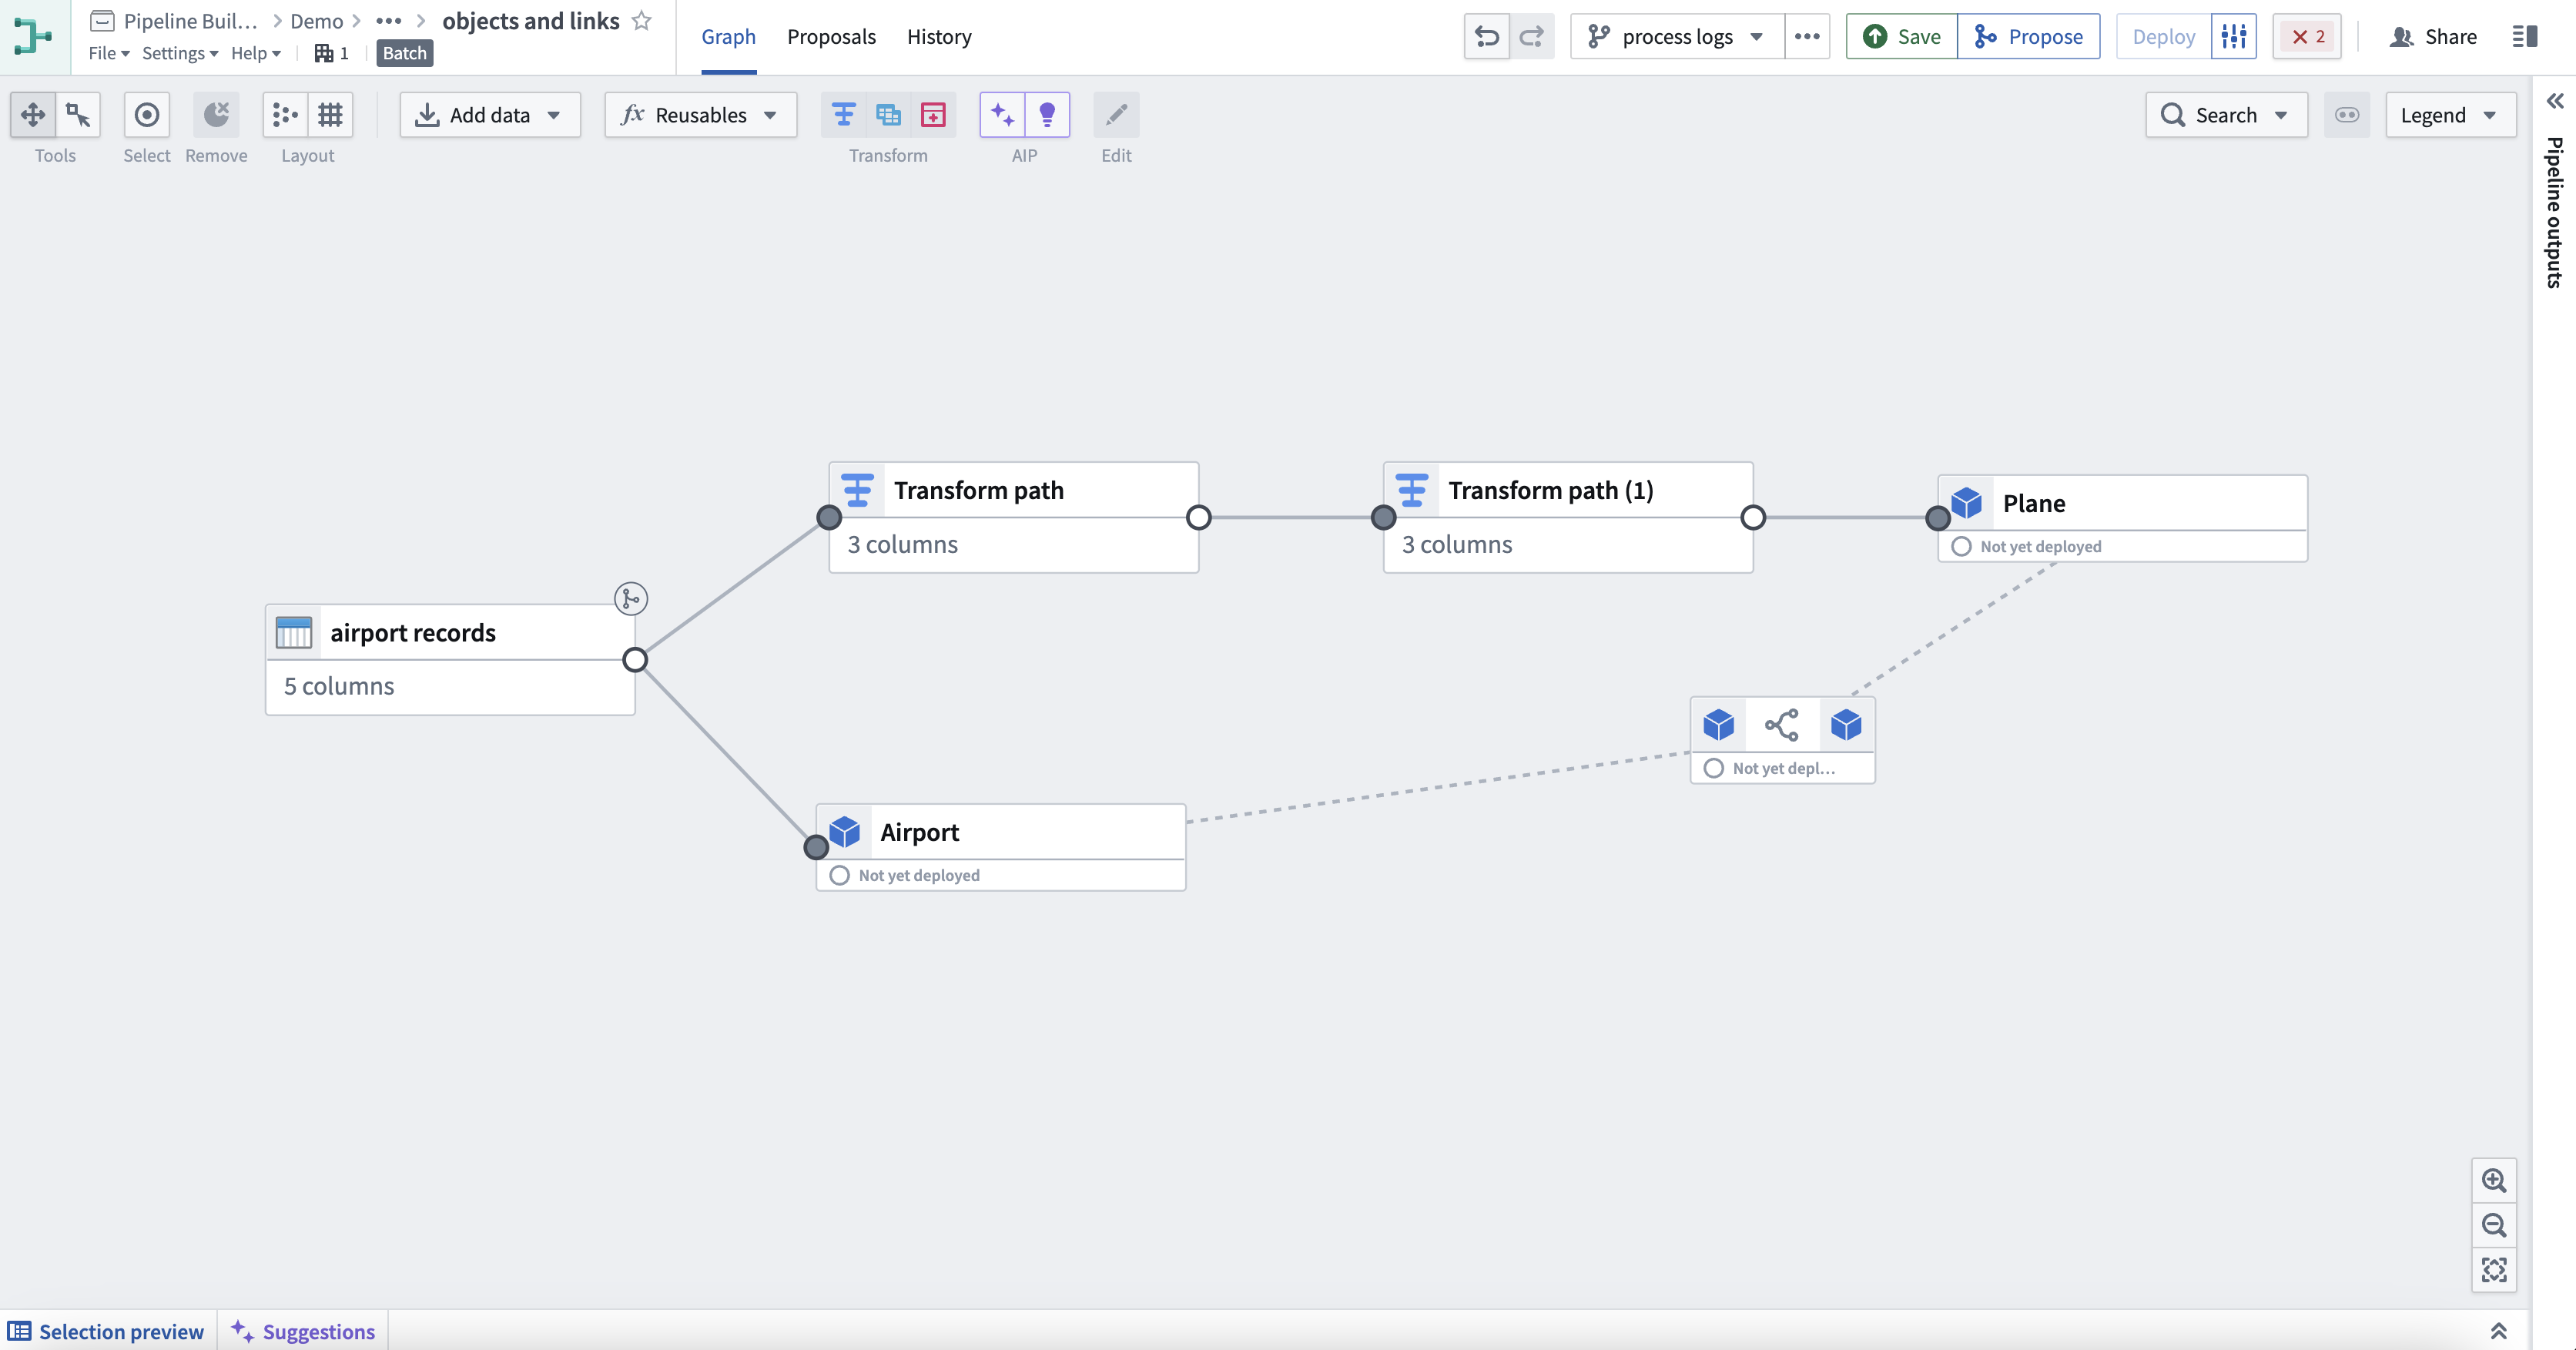Click the Propose button
The width and height of the screenshot is (2576, 1350).
click(x=2029, y=37)
